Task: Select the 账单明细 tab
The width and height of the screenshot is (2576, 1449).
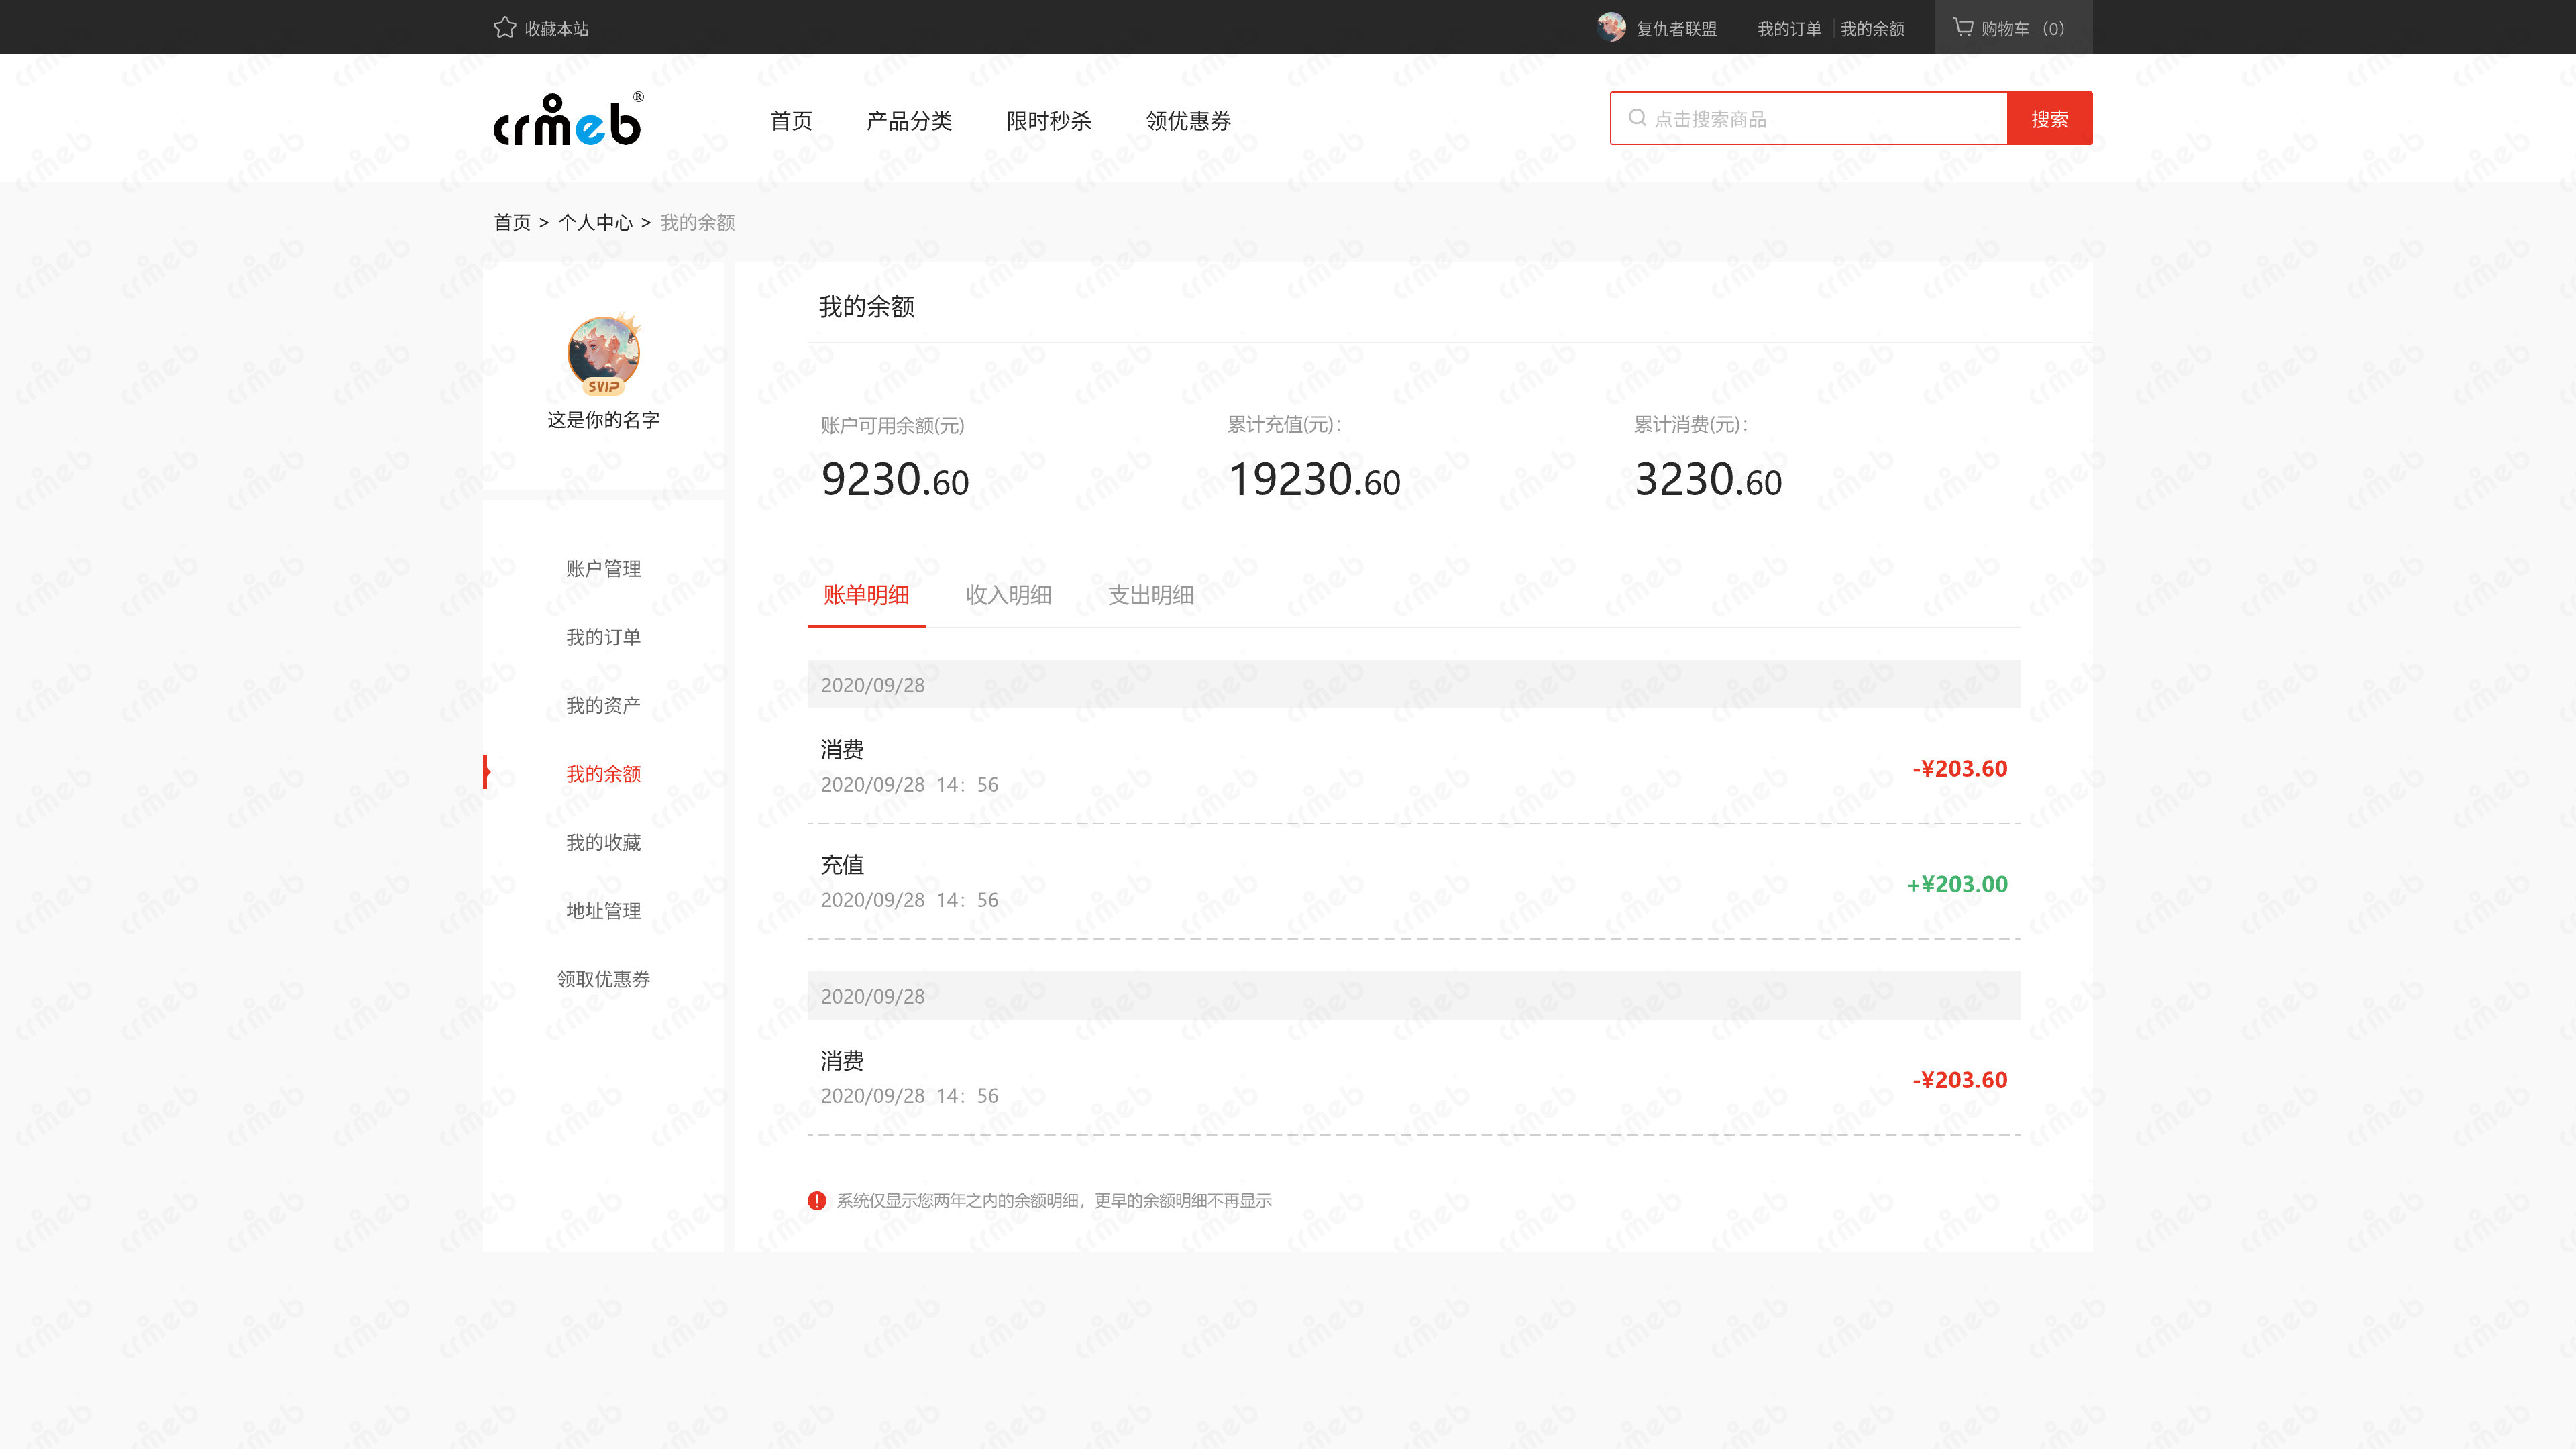Action: pos(866,595)
